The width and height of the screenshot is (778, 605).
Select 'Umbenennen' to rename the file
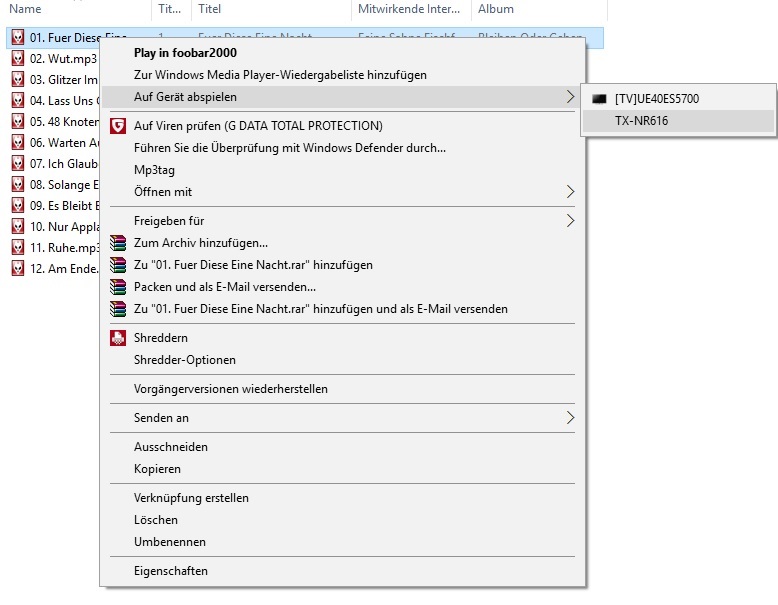[x=170, y=542]
